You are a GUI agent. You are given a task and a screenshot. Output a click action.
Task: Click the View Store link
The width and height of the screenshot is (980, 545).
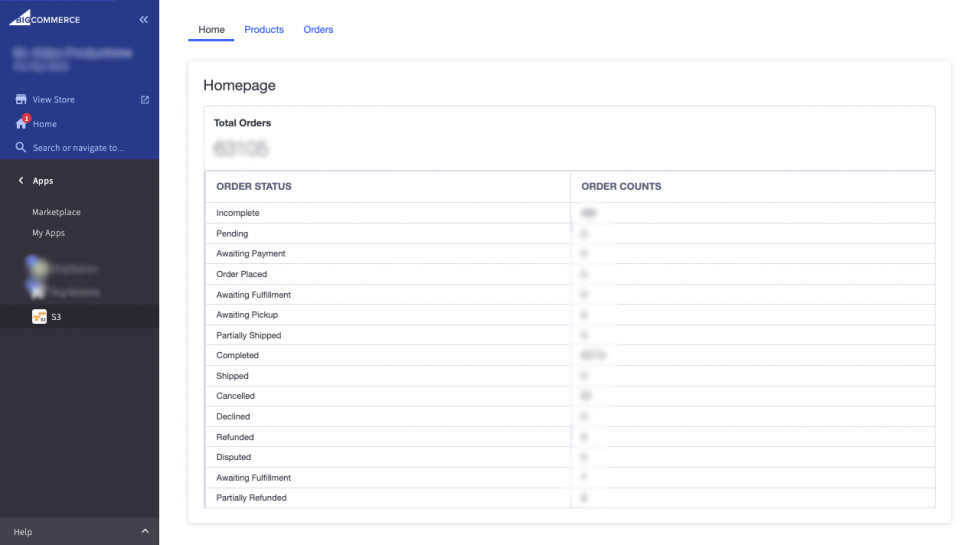click(54, 100)
